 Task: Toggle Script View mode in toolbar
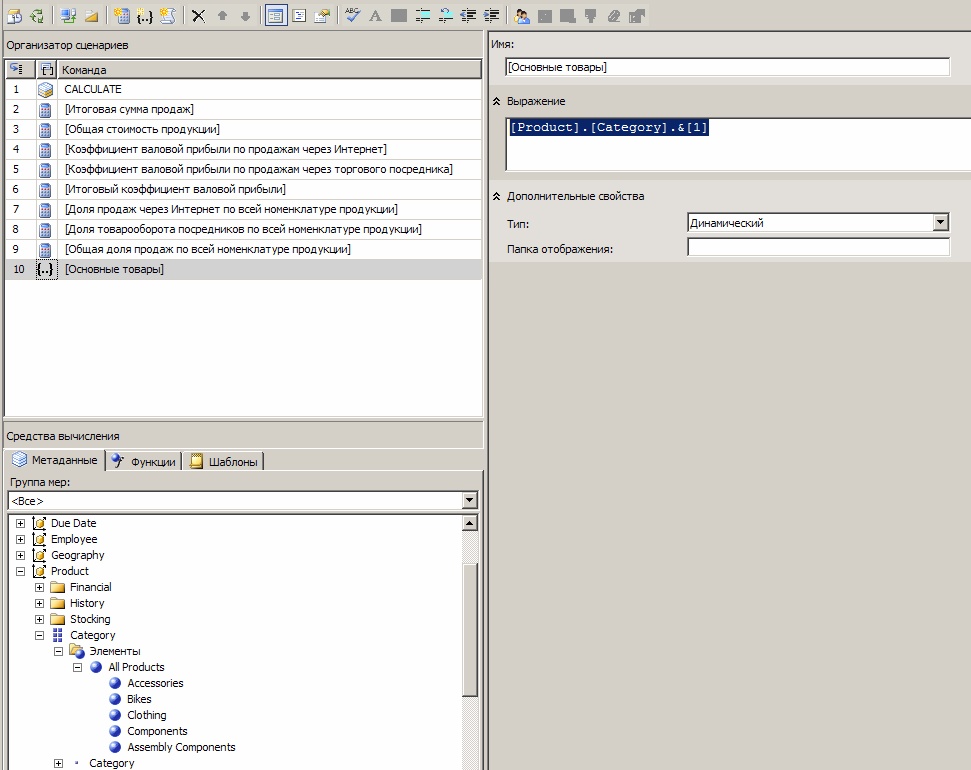coord(298,16)
